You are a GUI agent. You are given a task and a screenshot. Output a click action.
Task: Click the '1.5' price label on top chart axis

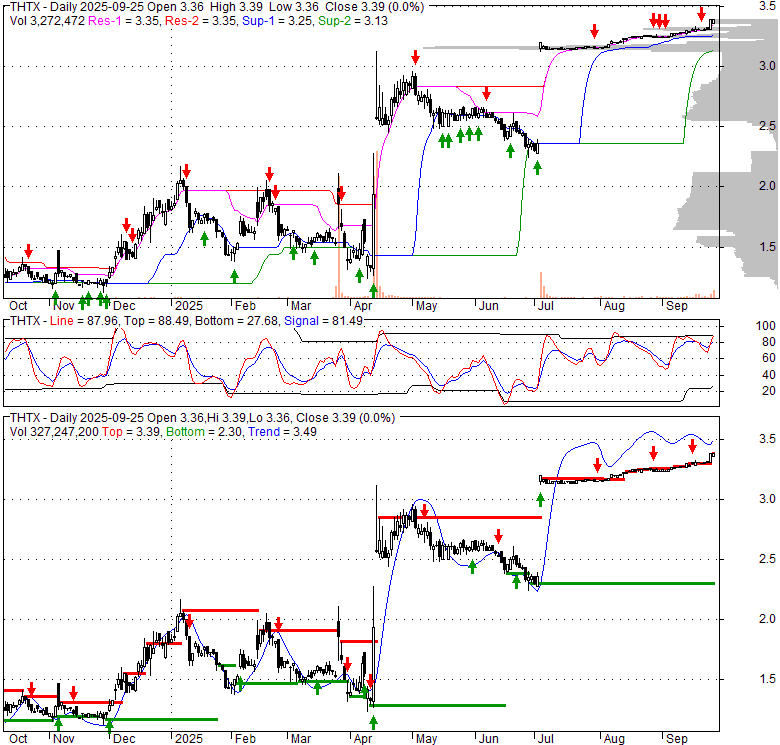(767, 247)
